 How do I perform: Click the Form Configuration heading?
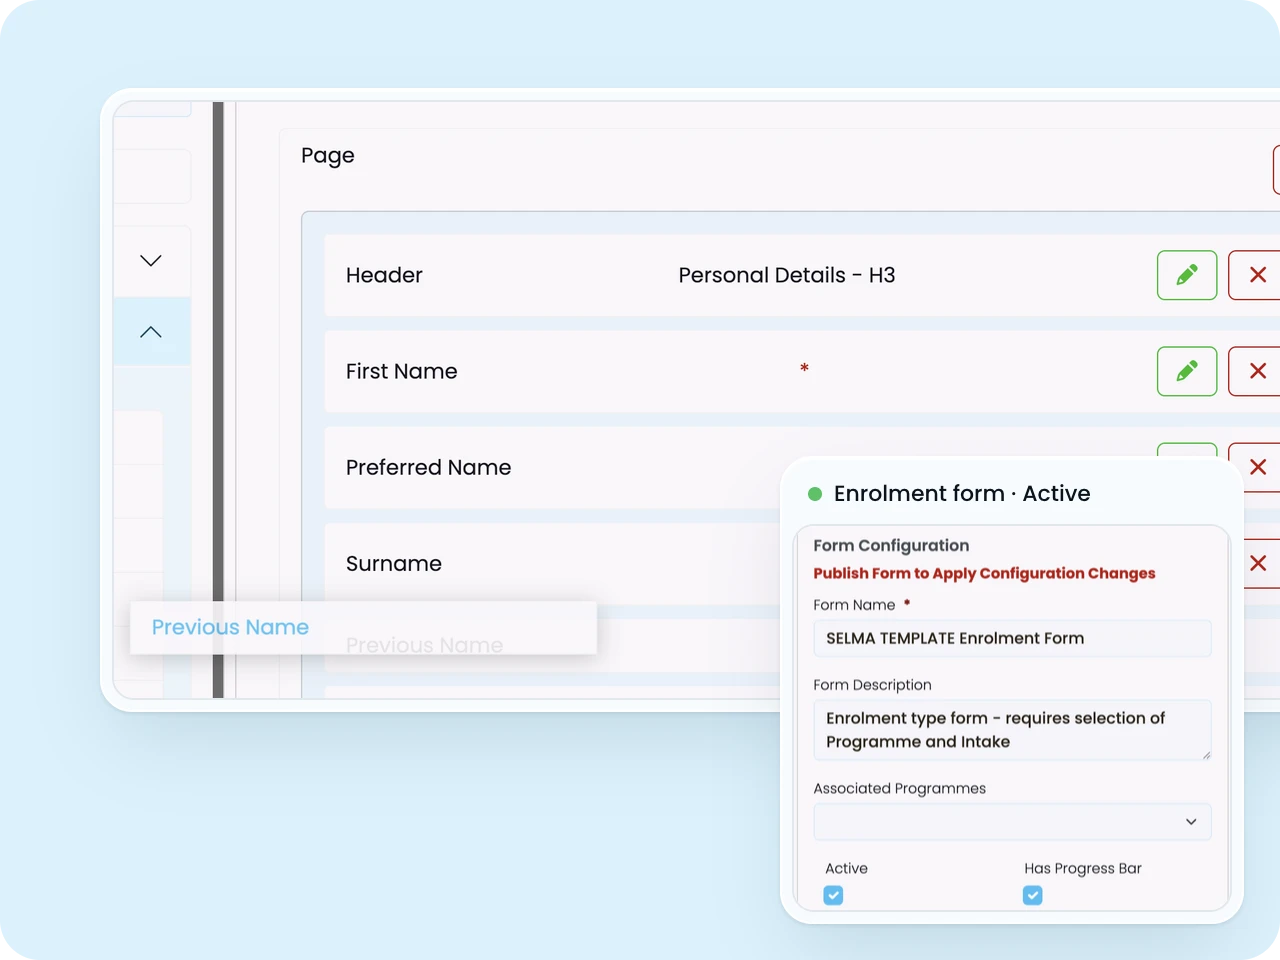[x=891, y=546]
